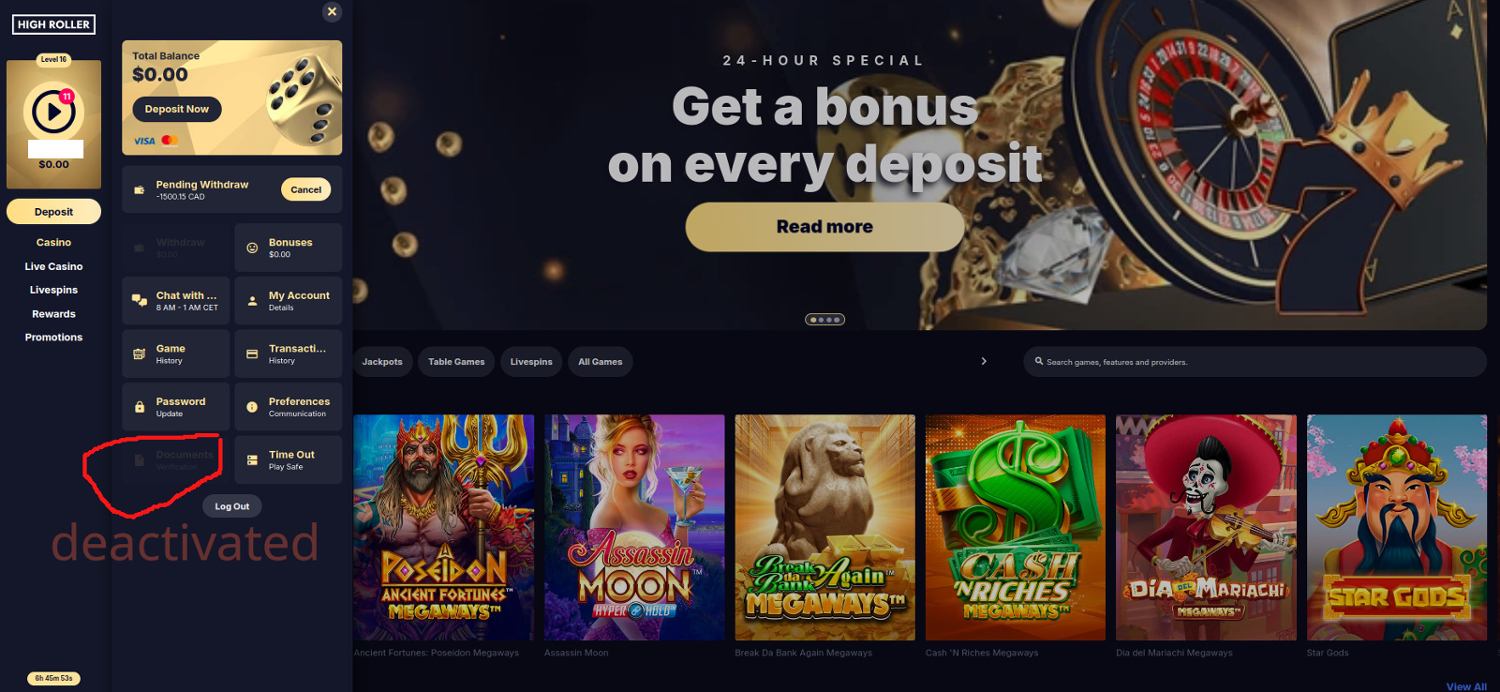Open the level 16 play-circle avatar
The image size is (1500, 692).
tap(53, 111)
